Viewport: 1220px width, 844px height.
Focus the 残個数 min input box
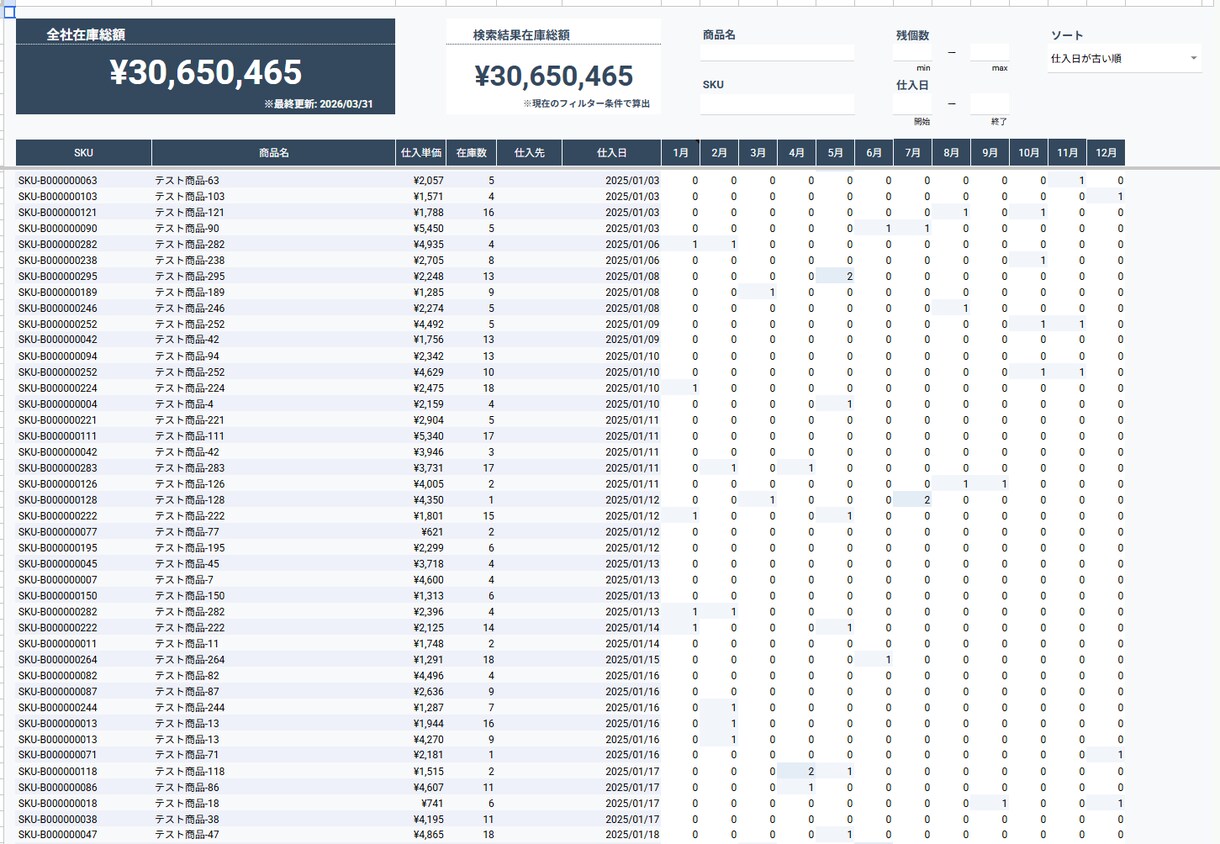tap(912, 53)
